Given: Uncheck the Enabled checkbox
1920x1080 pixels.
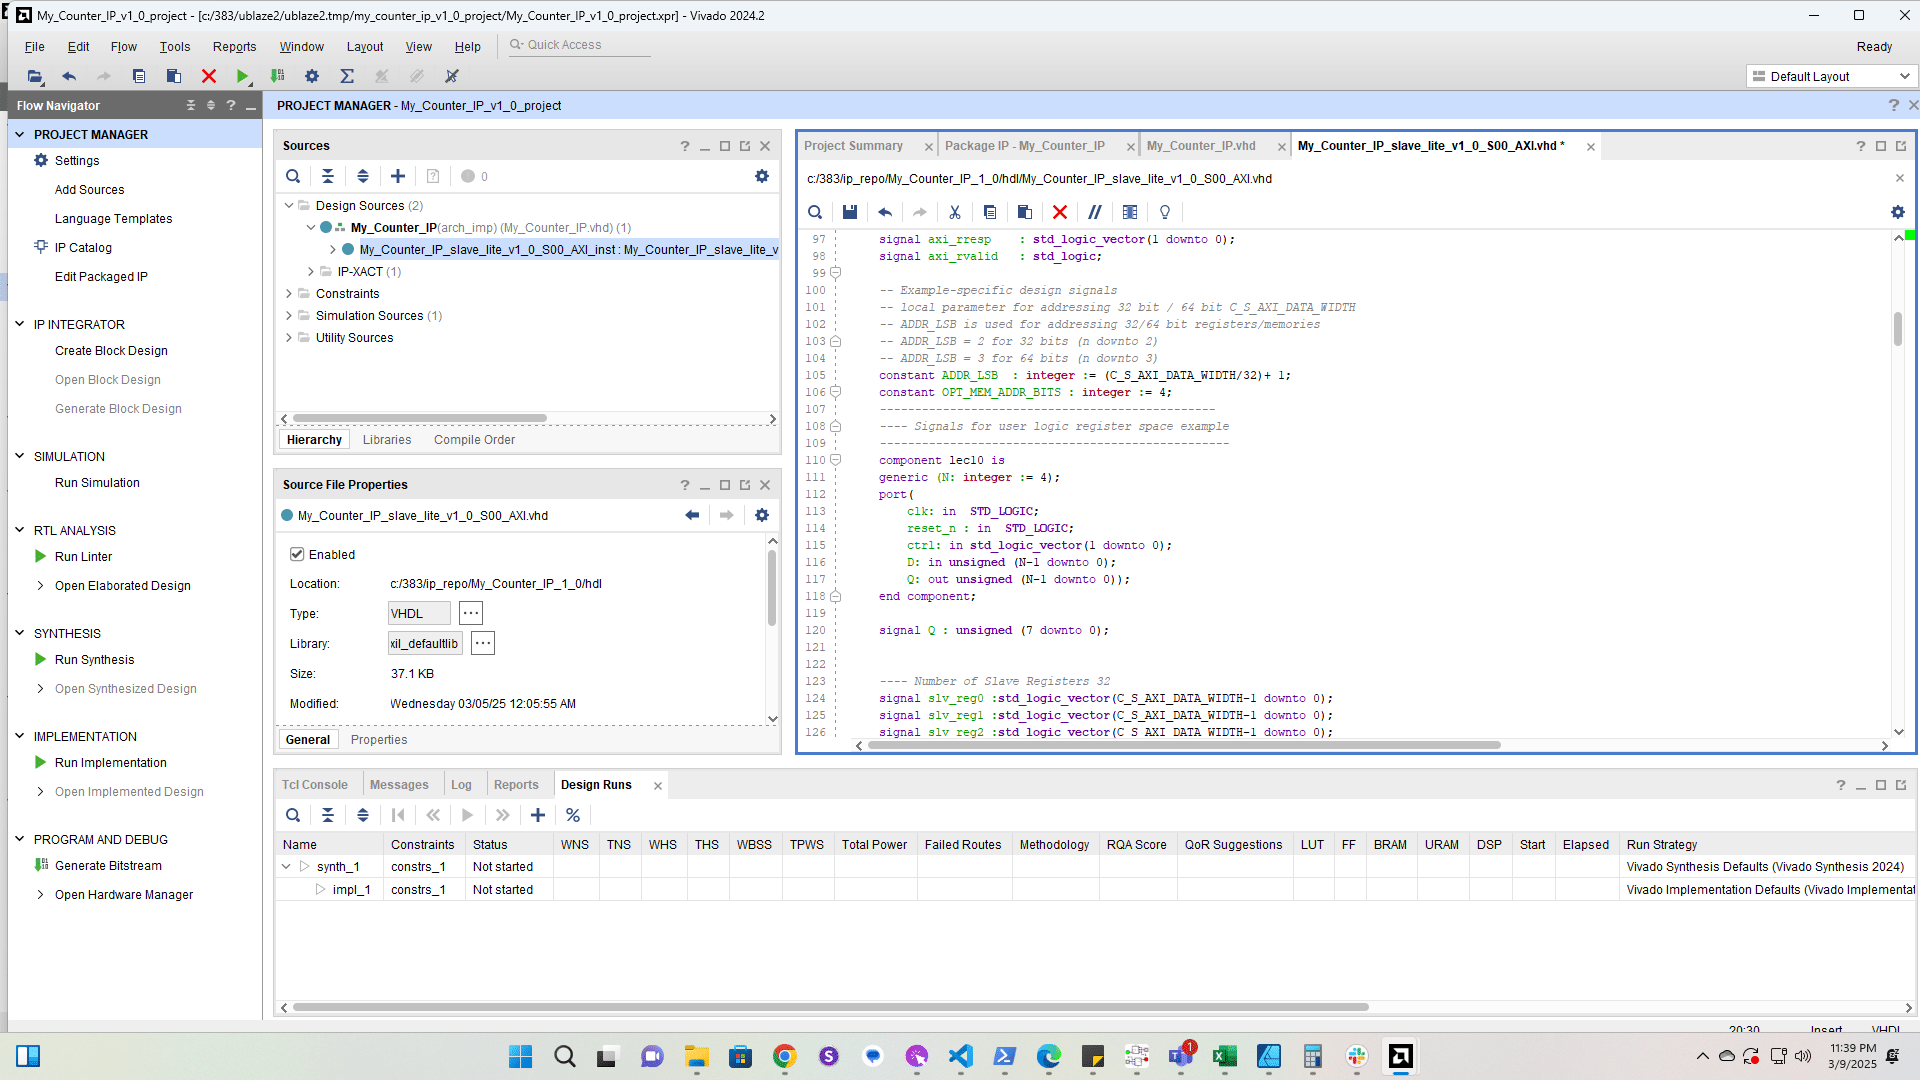Looking at the screenshot, I should (297, 554).
